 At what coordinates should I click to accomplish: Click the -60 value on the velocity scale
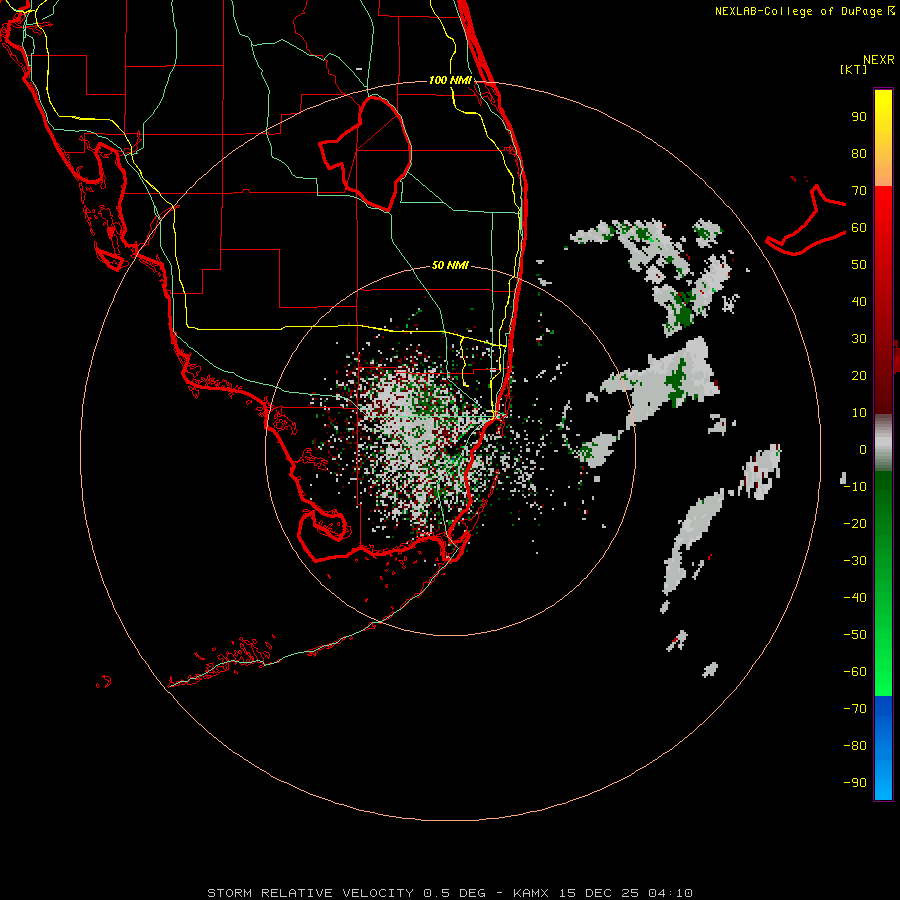coord(855,672)
